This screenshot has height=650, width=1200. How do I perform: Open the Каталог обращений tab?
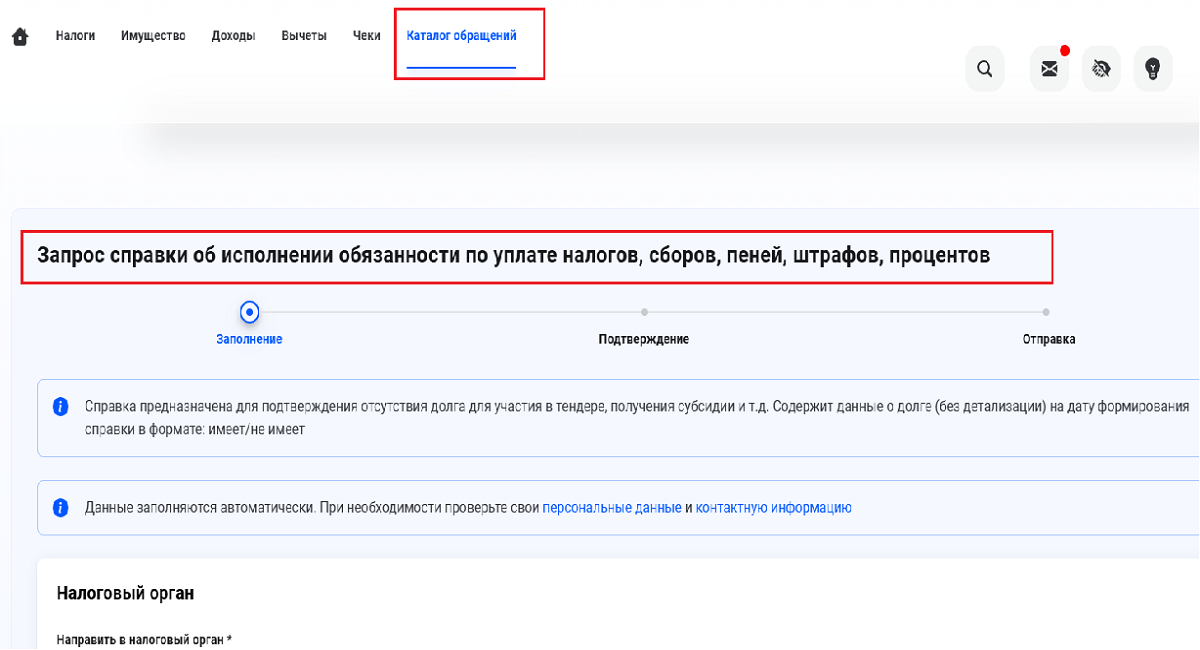point(461,36)
